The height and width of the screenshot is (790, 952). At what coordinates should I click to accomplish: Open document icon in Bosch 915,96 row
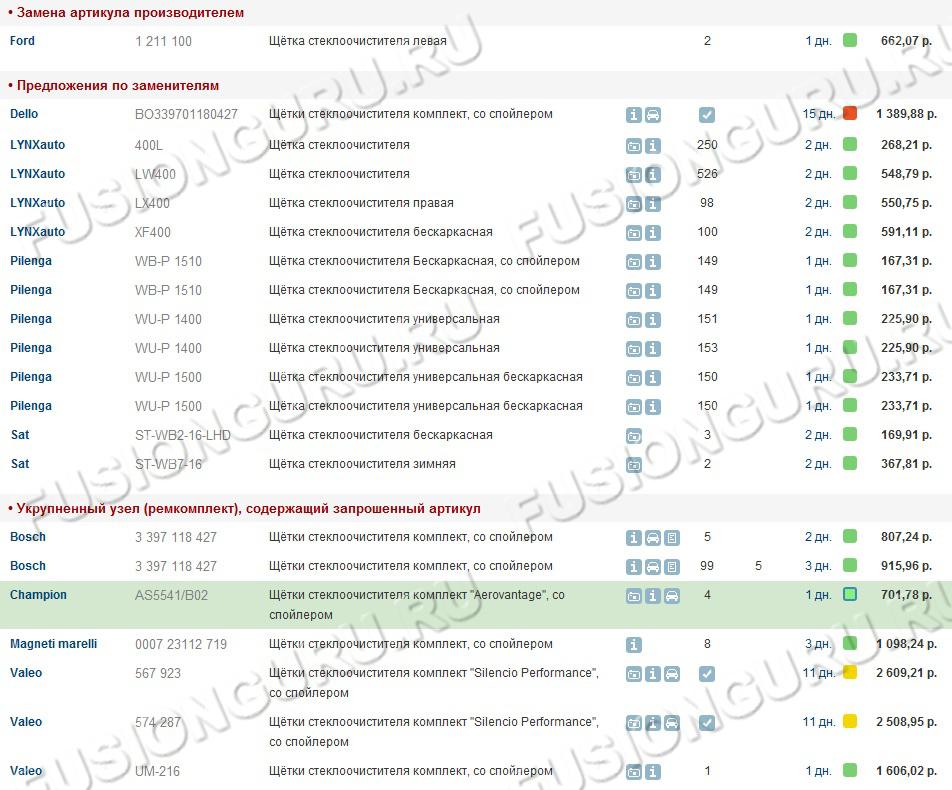click(x=672, y=567)
